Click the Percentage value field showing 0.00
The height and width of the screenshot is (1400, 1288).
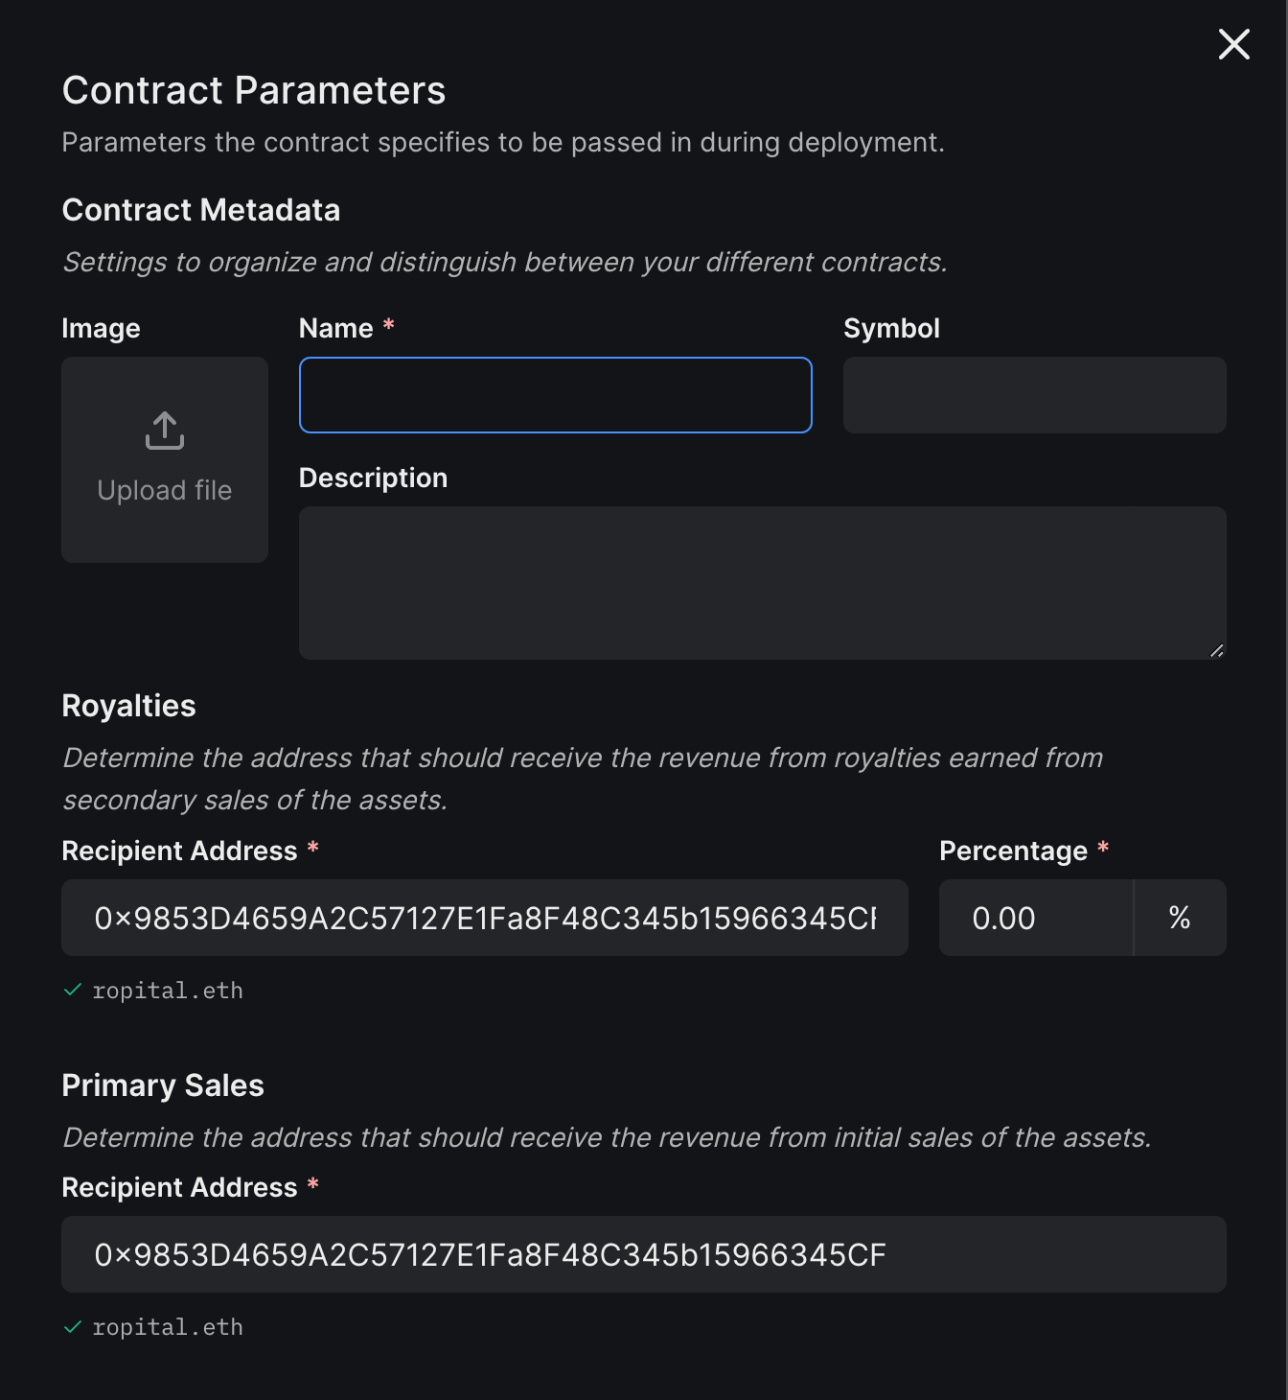point(1036,918)
